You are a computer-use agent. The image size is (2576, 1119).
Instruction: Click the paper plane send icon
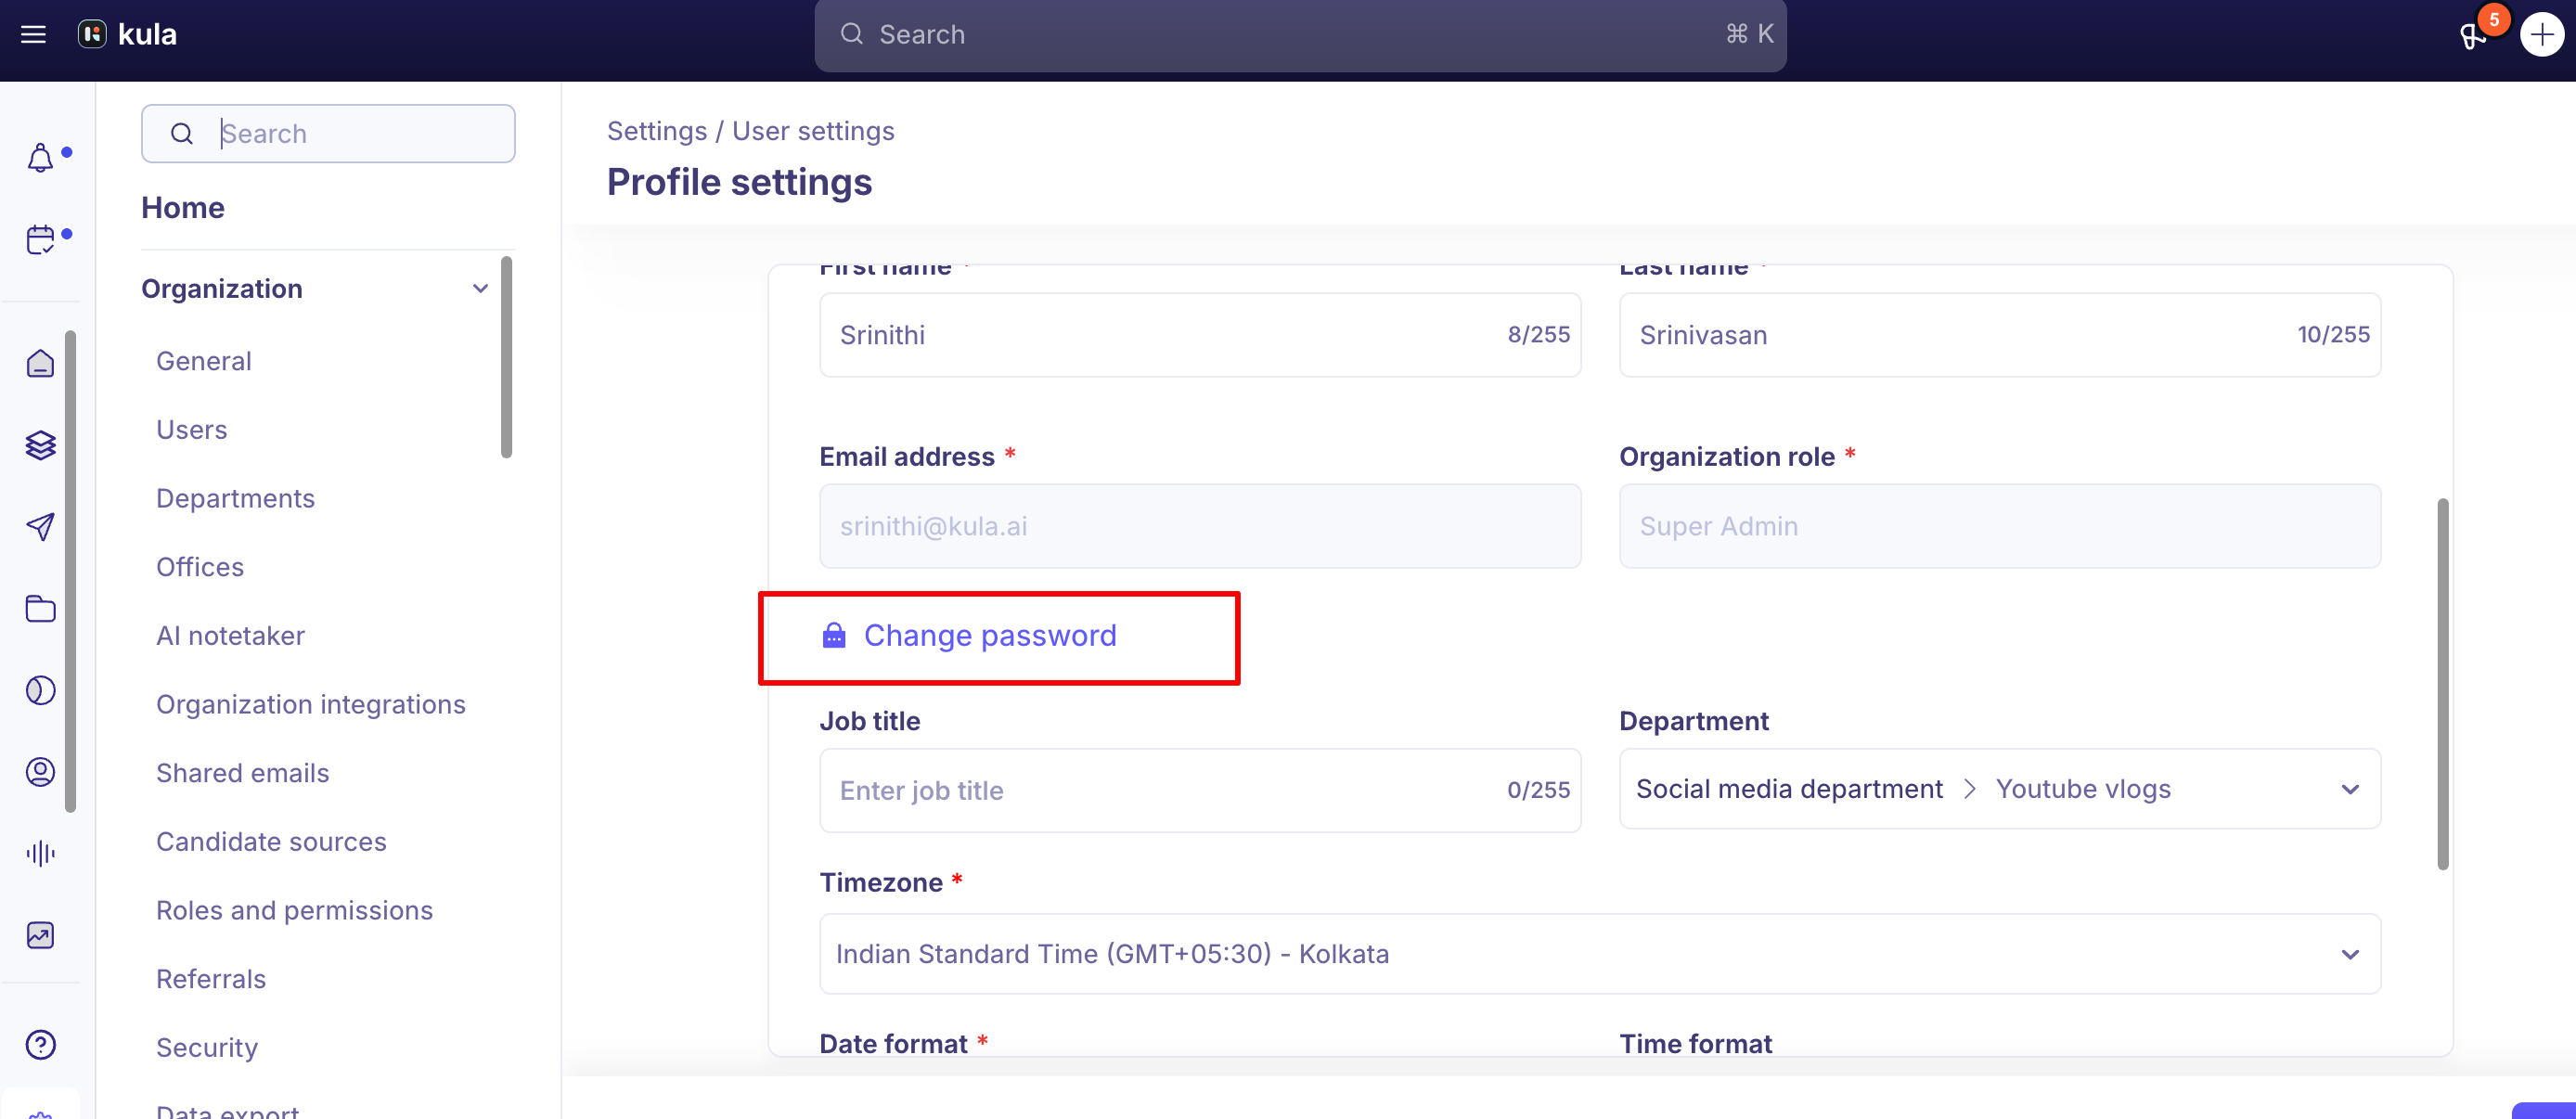point(40,527)
